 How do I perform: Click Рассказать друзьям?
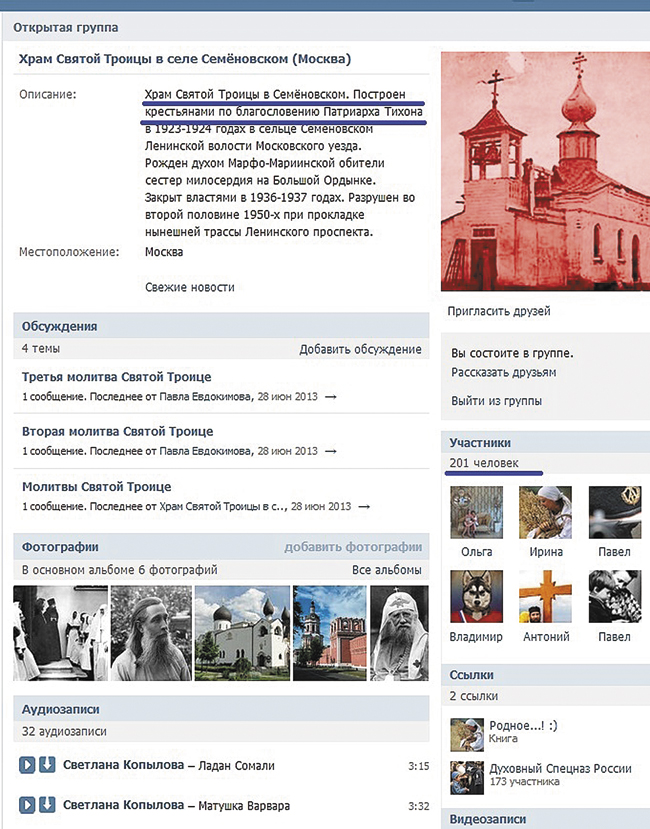(503, 372)
